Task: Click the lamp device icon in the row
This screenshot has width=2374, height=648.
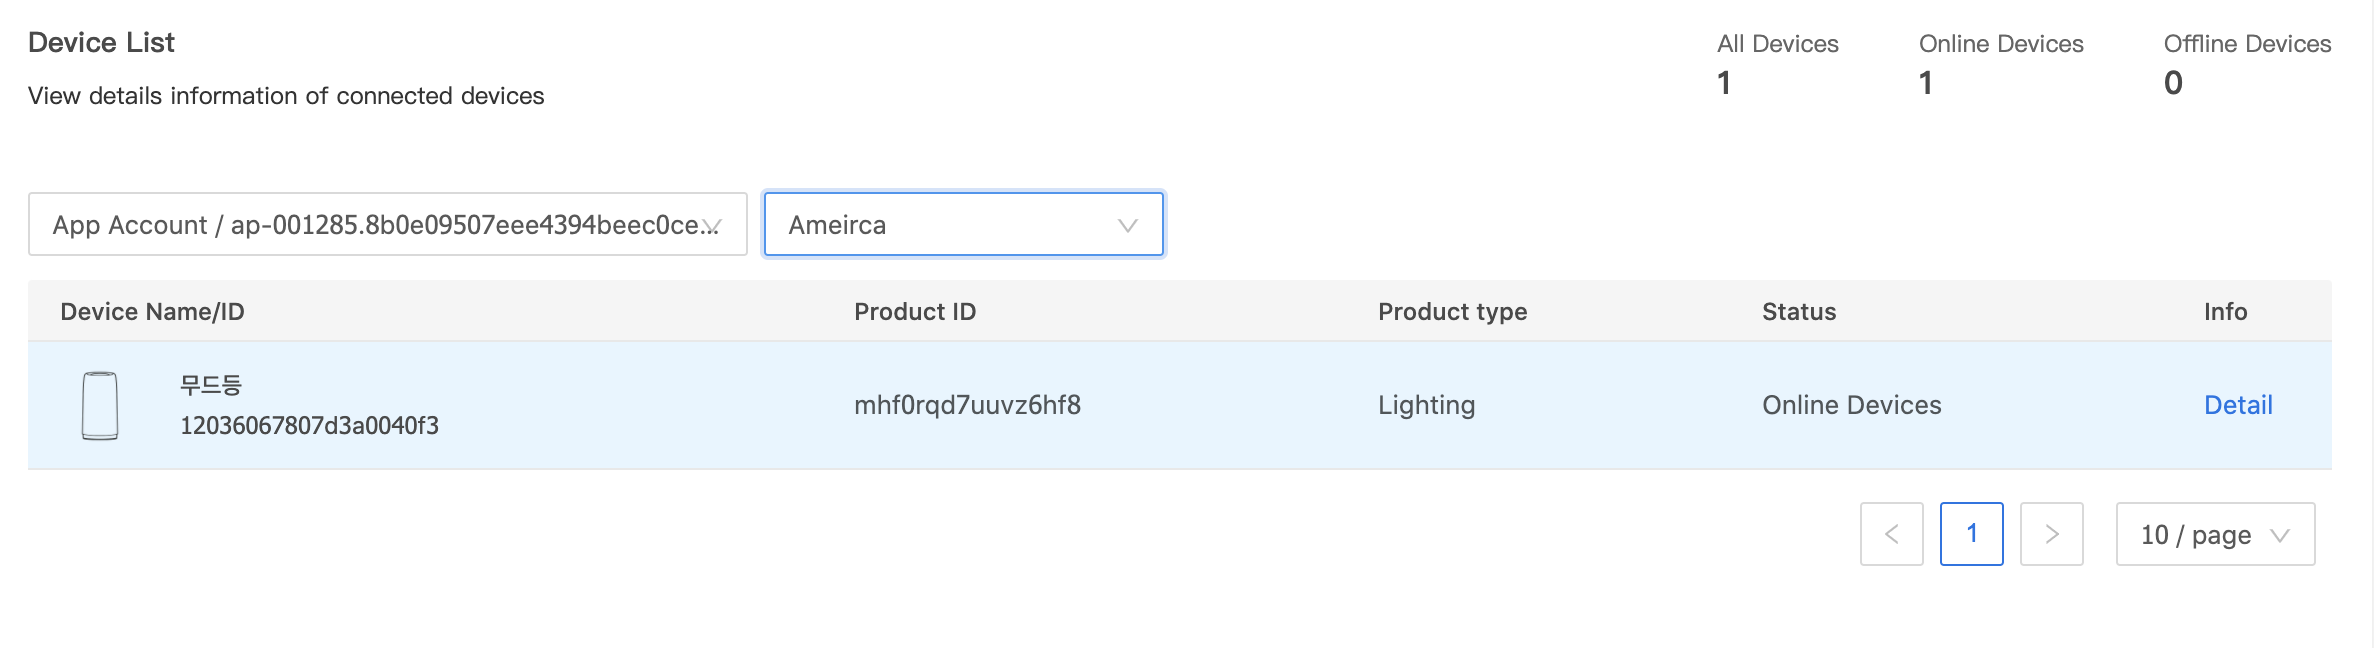Action: [100, 405]
